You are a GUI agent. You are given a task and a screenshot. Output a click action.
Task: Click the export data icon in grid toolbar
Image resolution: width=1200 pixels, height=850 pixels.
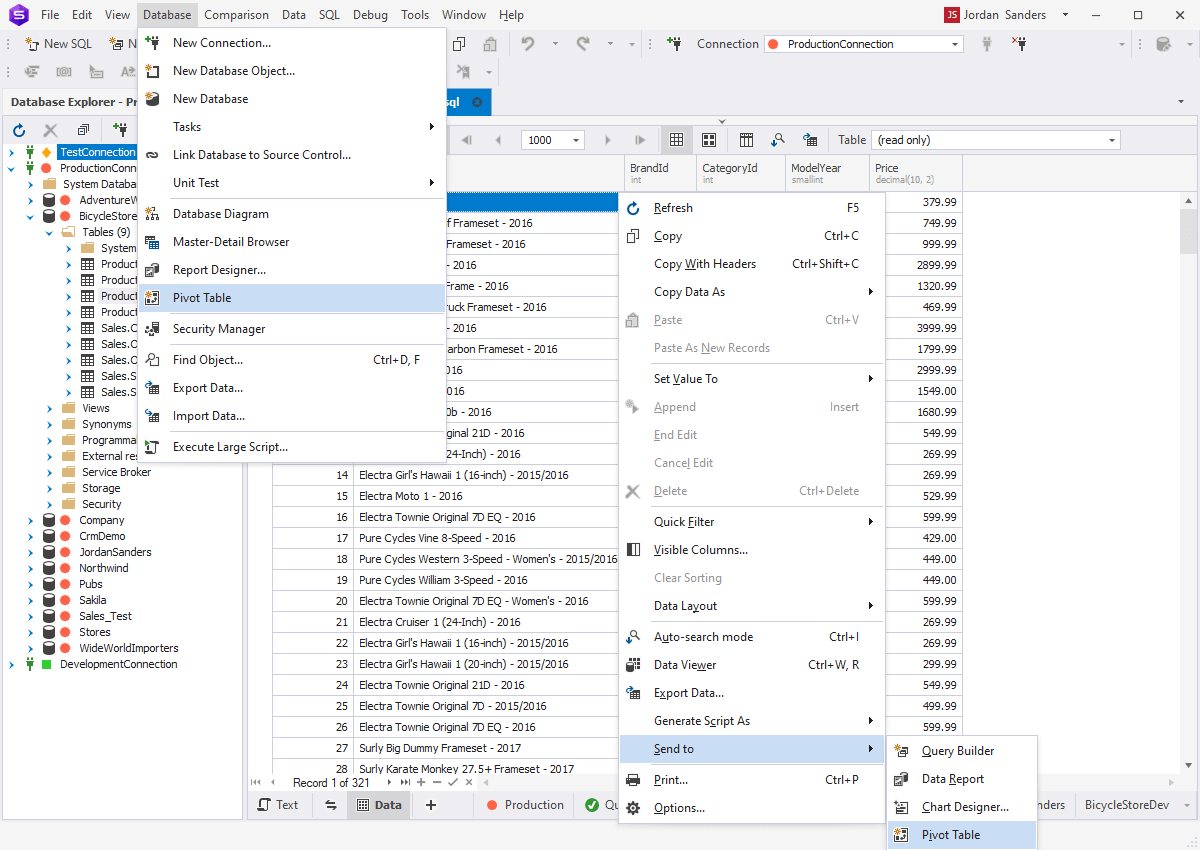(x=810, y=140)
